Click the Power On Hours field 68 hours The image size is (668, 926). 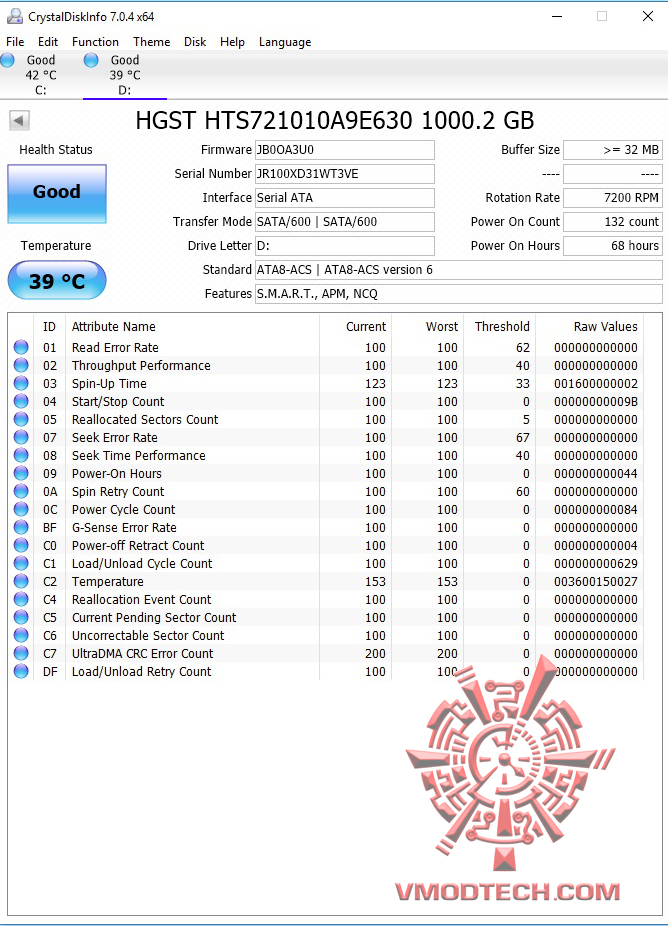tap(613, 246)
